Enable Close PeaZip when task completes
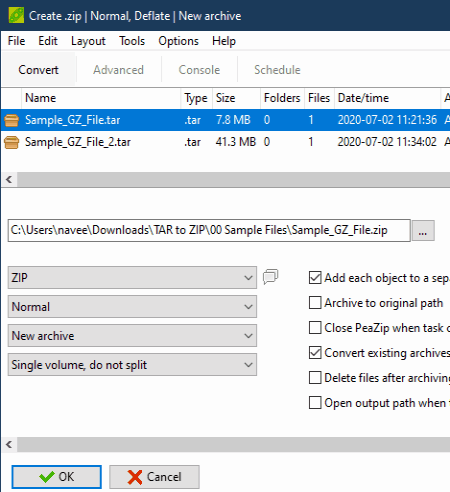 coord(315,328)
